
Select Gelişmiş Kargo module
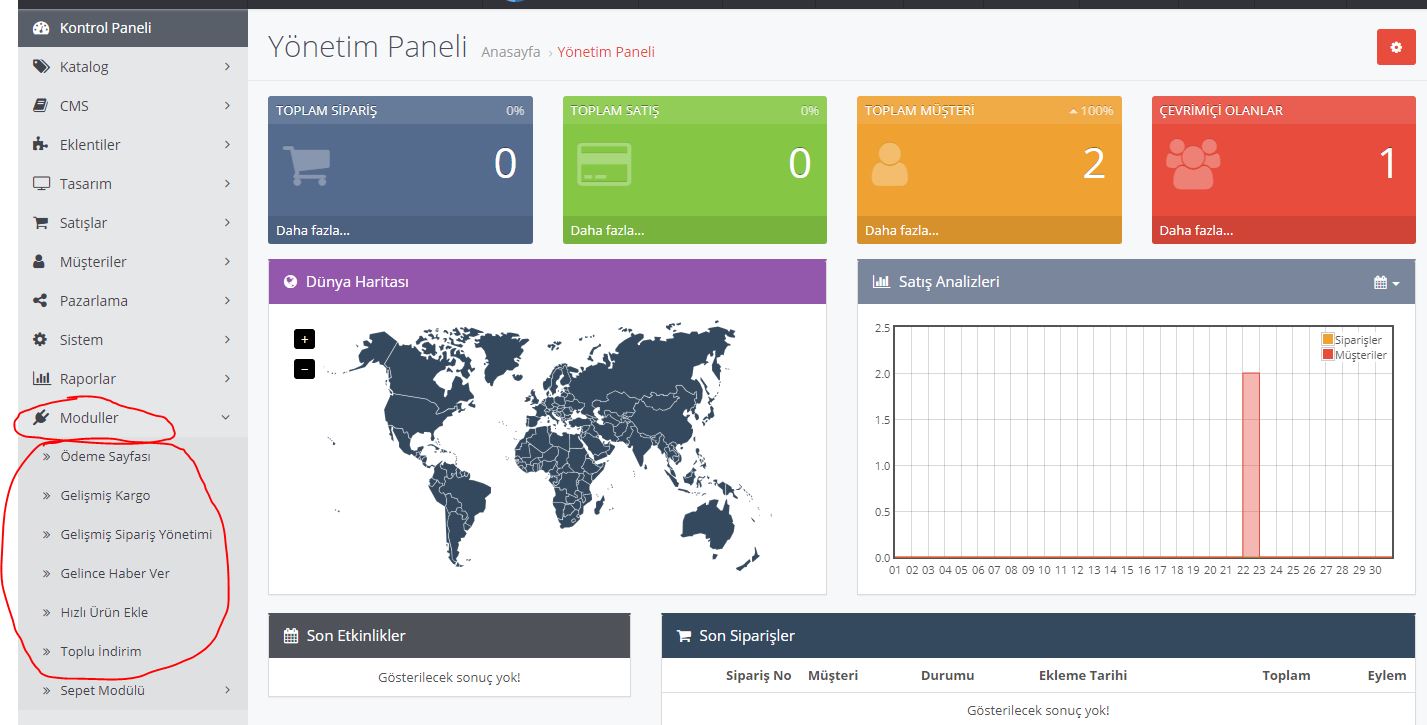tap(105, 496)
